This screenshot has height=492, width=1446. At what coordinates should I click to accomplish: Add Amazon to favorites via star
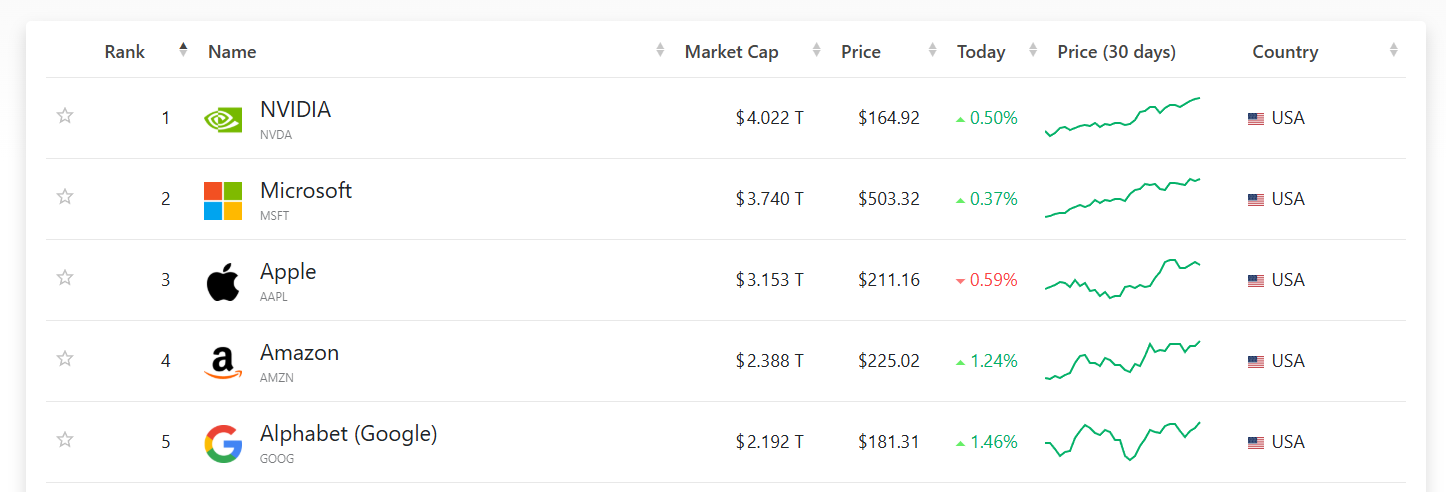coord(65,358)
